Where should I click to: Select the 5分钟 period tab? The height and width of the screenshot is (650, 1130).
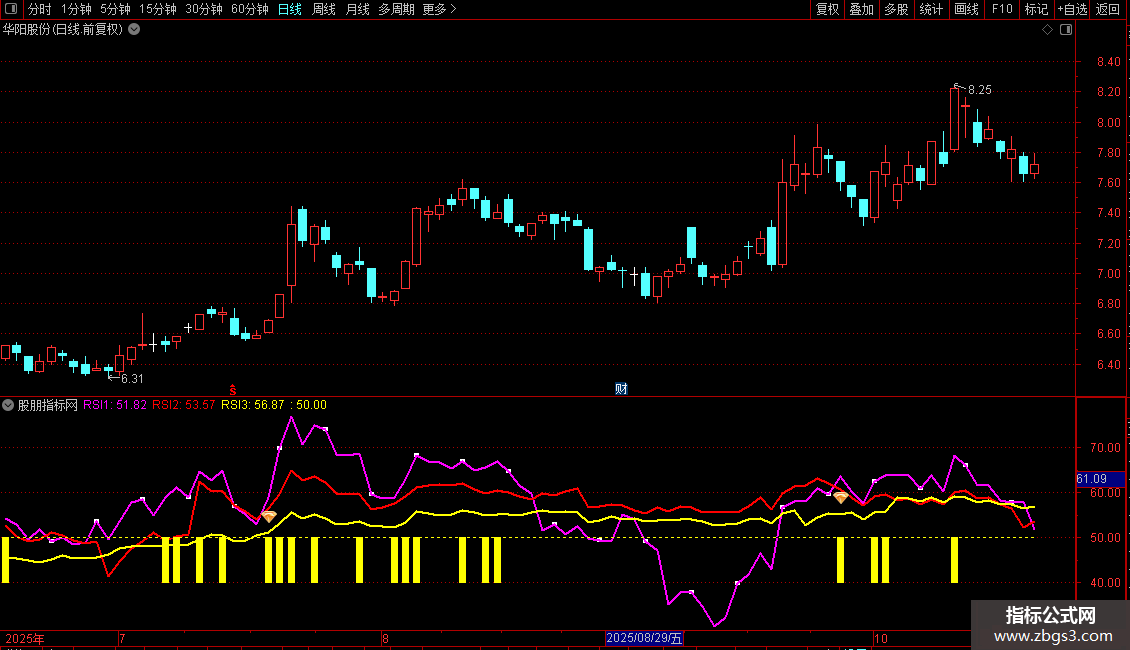(x=115, y=9)
